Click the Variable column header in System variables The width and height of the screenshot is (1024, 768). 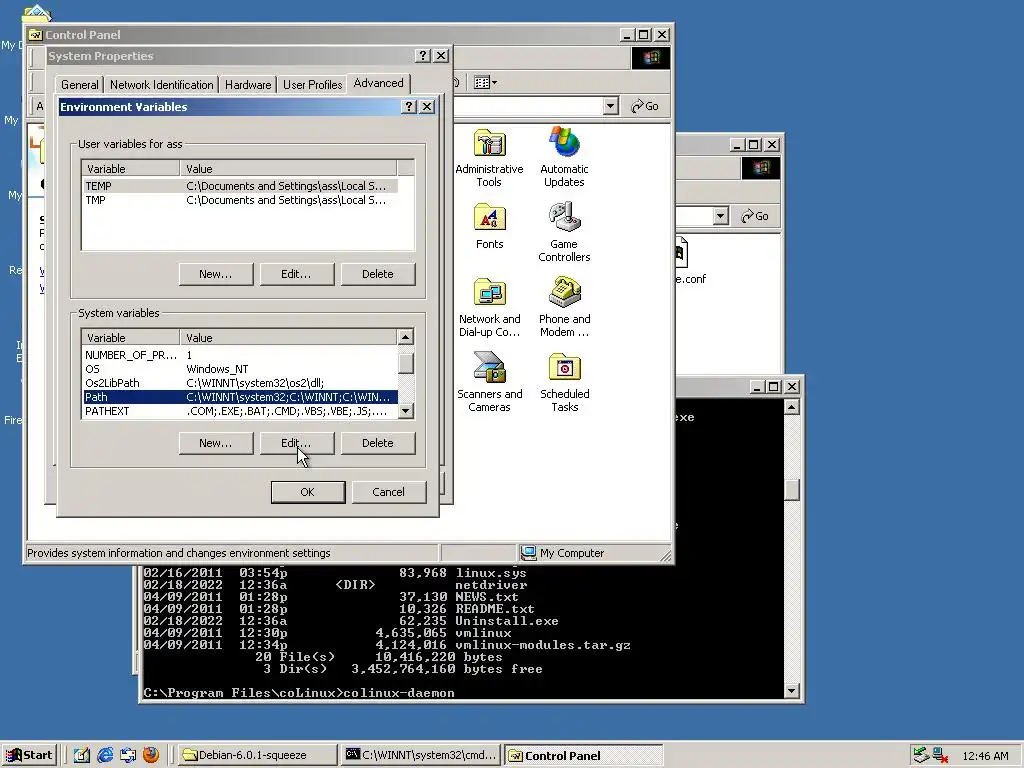pyautogui.click(x=131, y=338)
